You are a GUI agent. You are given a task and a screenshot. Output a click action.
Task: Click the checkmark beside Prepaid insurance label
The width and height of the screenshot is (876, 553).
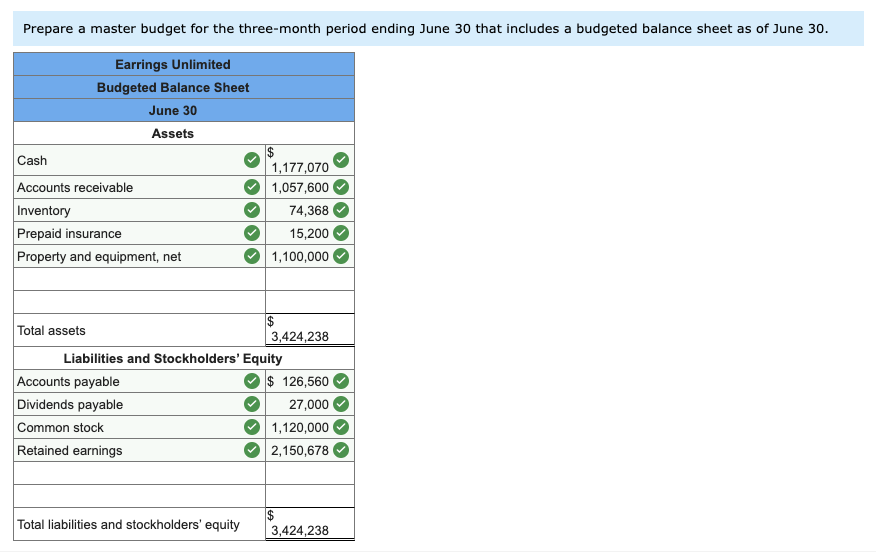252,233
